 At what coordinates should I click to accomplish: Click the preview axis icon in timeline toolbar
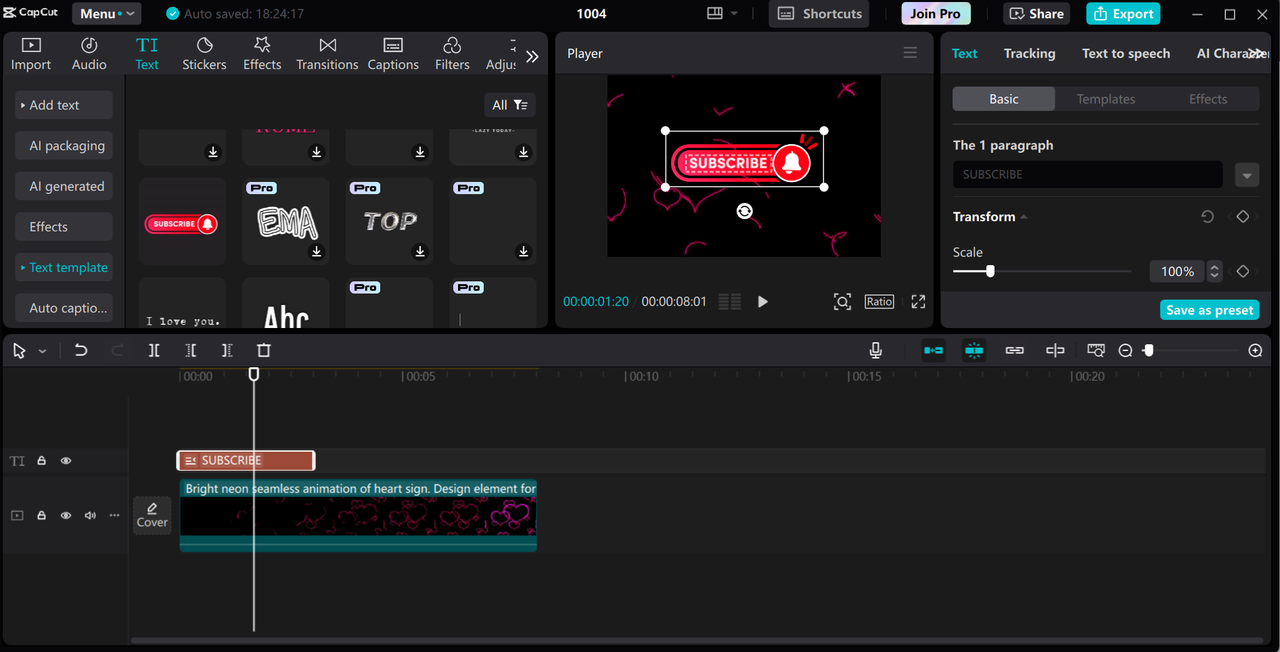click(x=1096, y=351)
